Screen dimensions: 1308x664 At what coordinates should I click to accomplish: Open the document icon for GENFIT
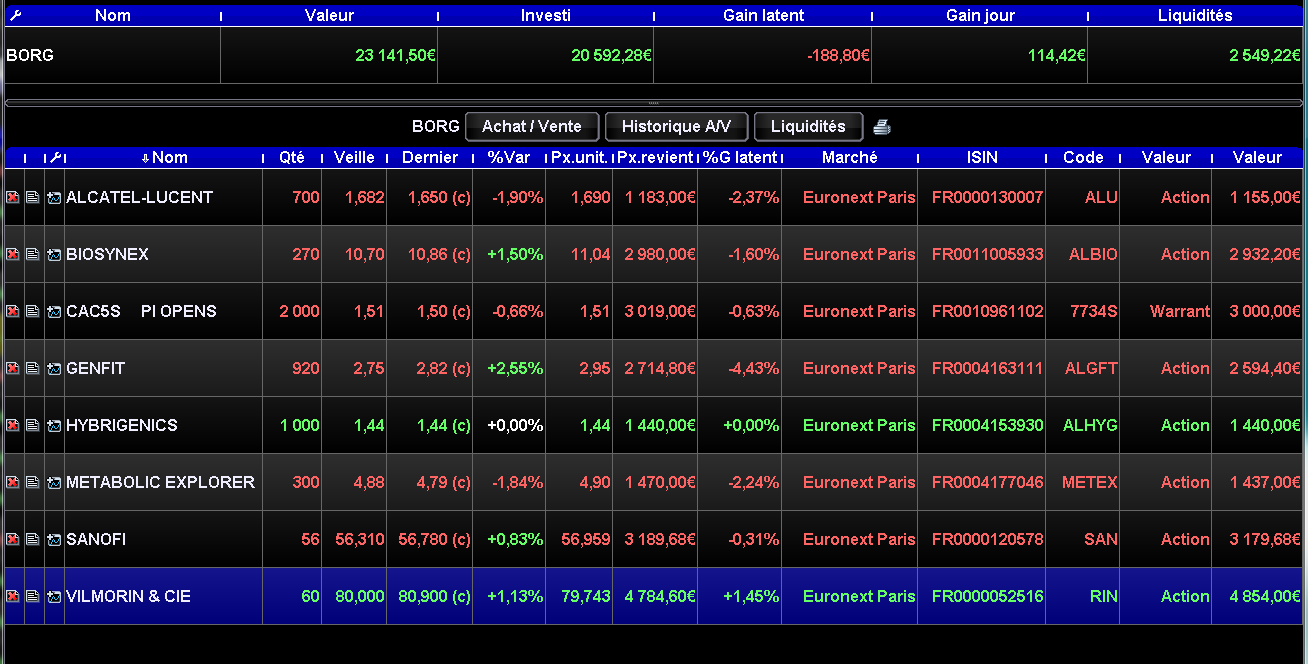click(32, 369)
